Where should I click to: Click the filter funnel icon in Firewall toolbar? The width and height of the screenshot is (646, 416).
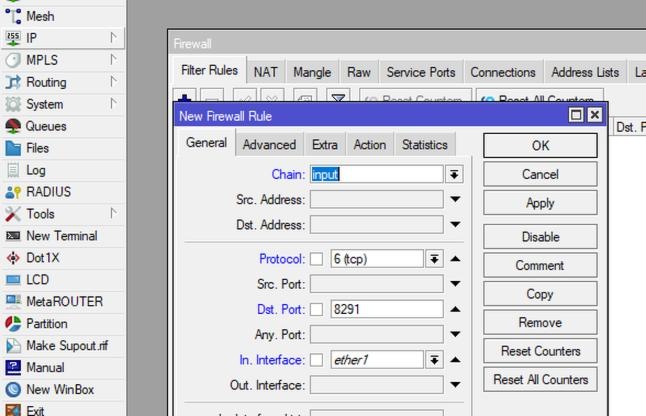point(338,98)
